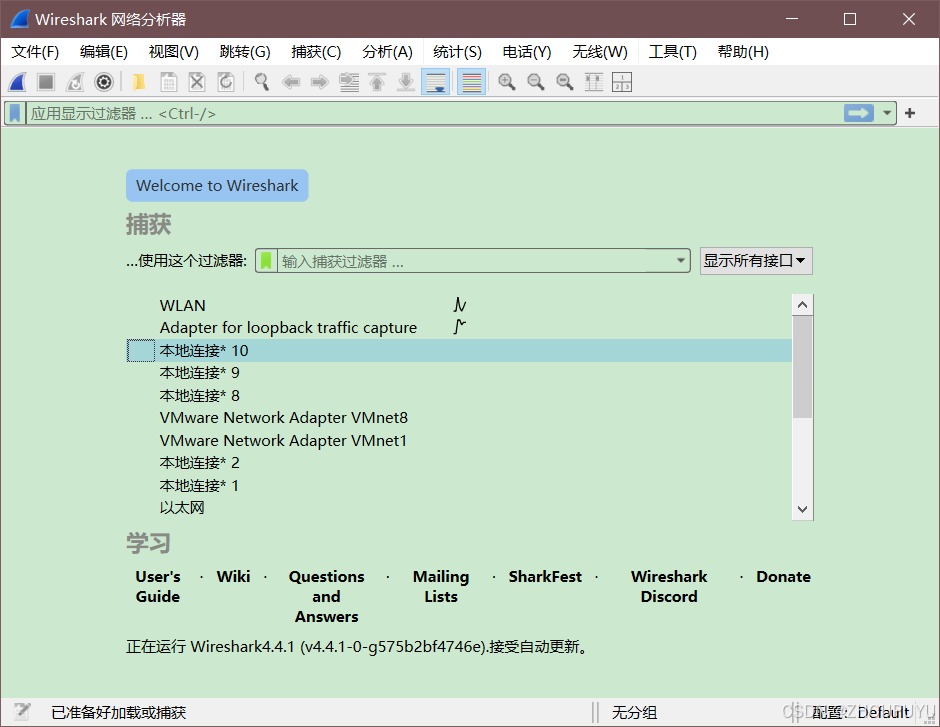Open the SharkFest link

pyautogui.click(x=545, y=577)
